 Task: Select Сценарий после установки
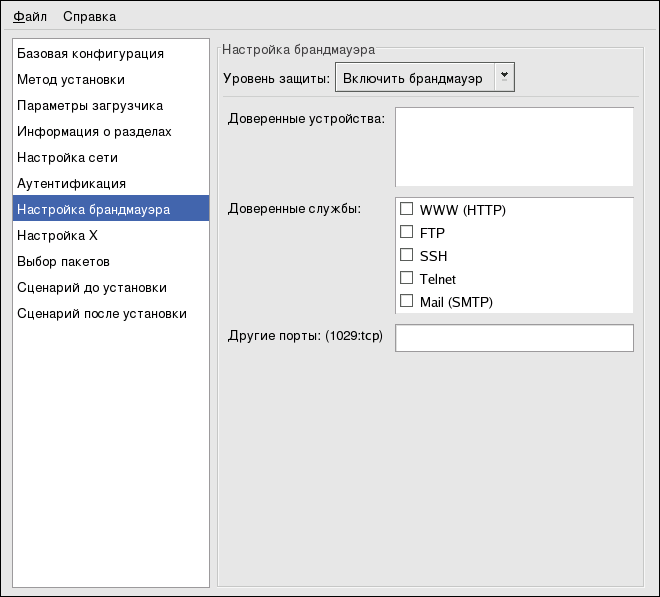click(x=102, y=313)
